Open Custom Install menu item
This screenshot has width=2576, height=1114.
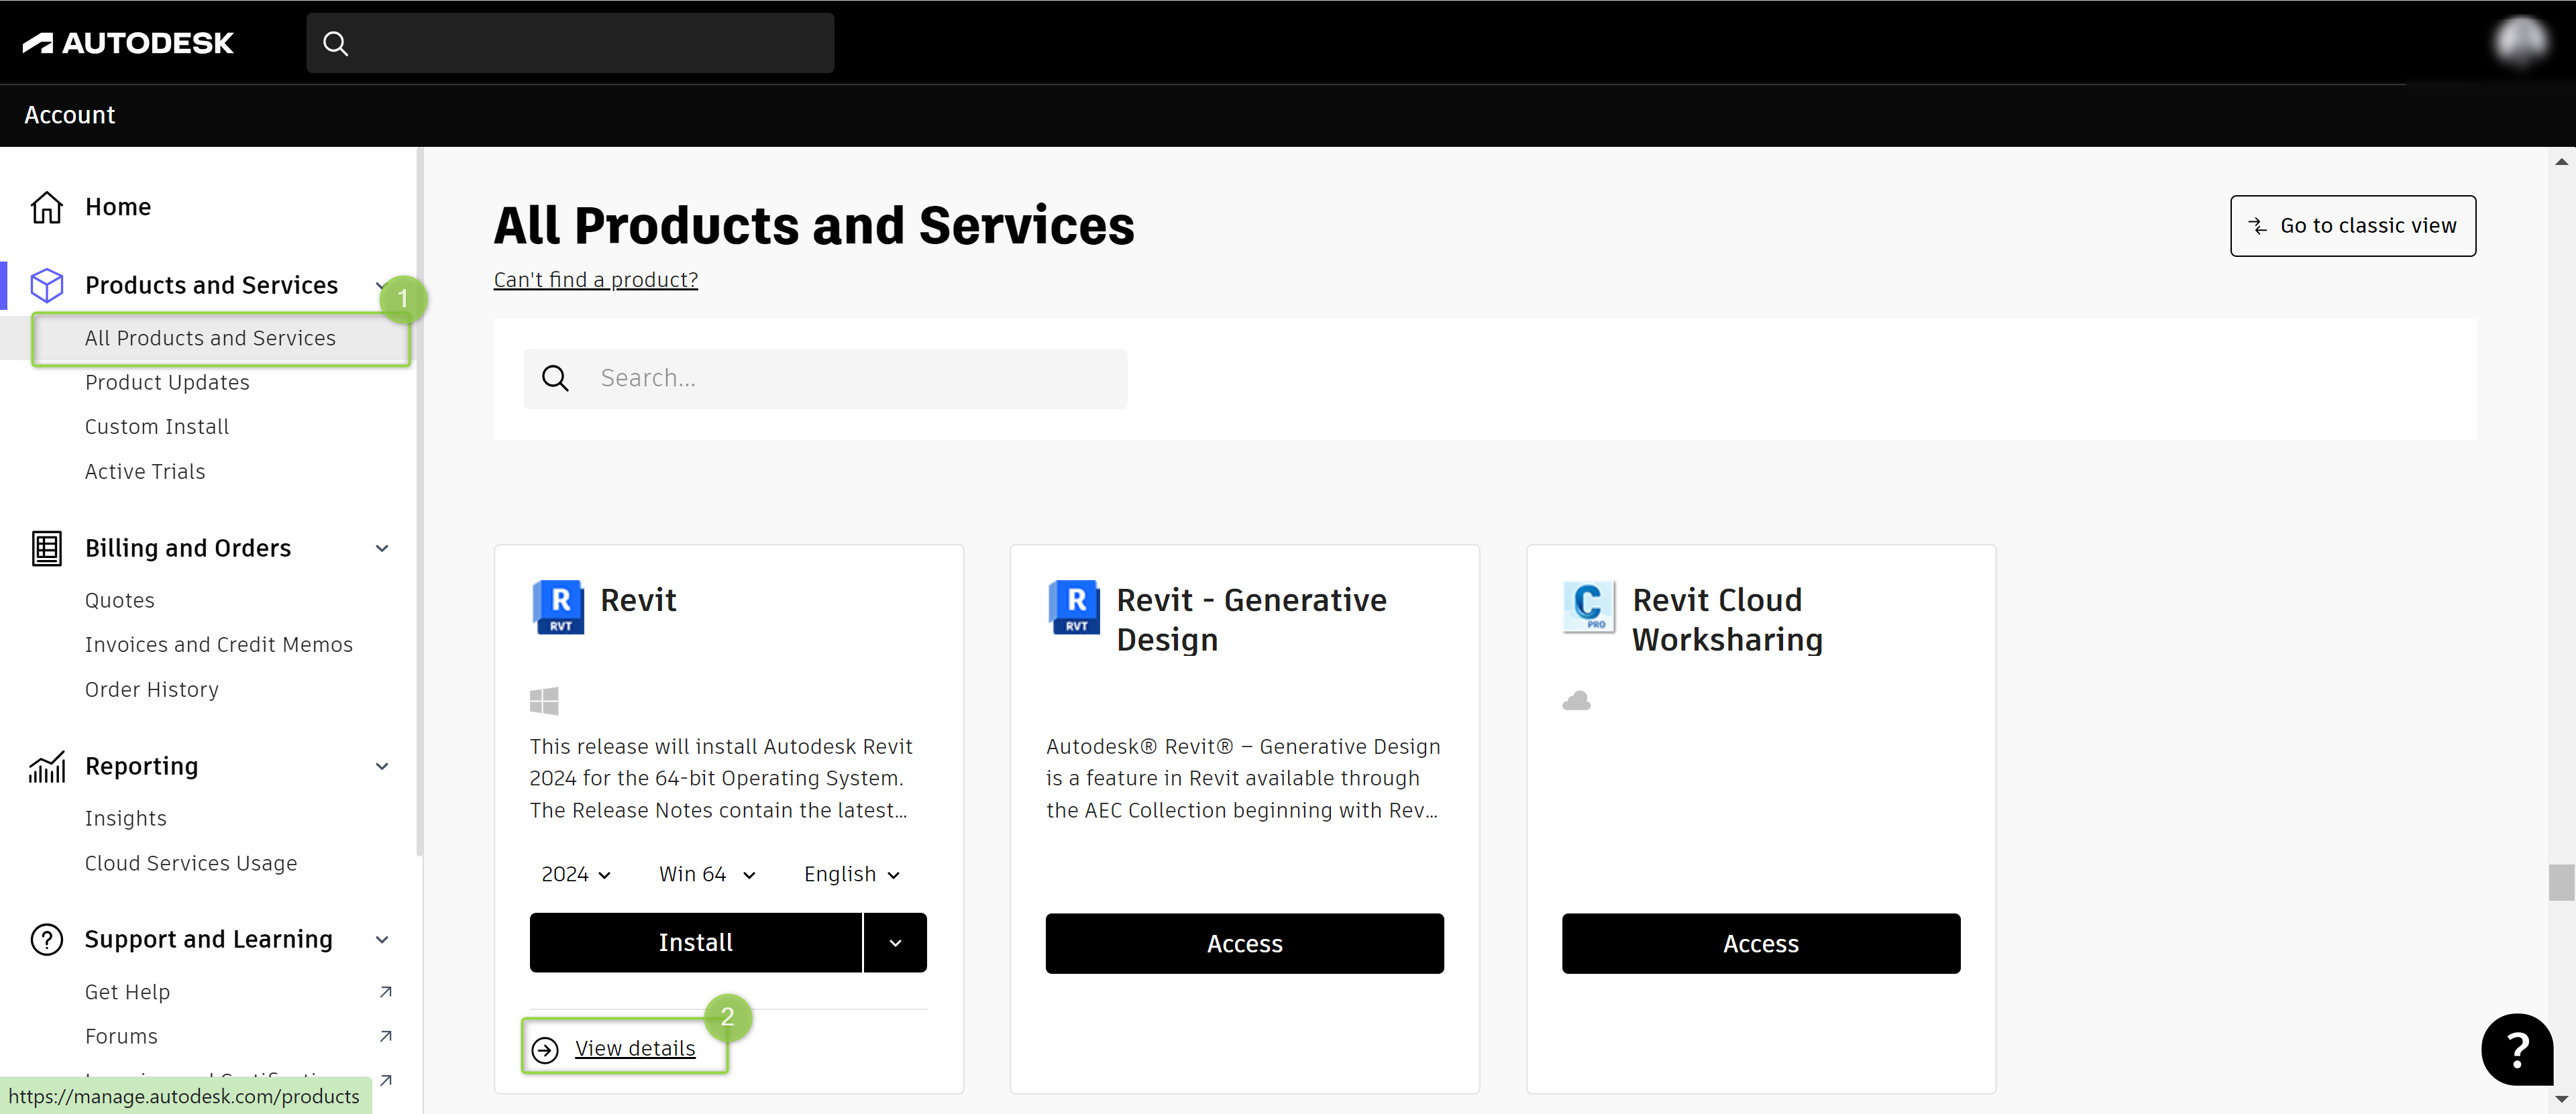click(157, 427)
